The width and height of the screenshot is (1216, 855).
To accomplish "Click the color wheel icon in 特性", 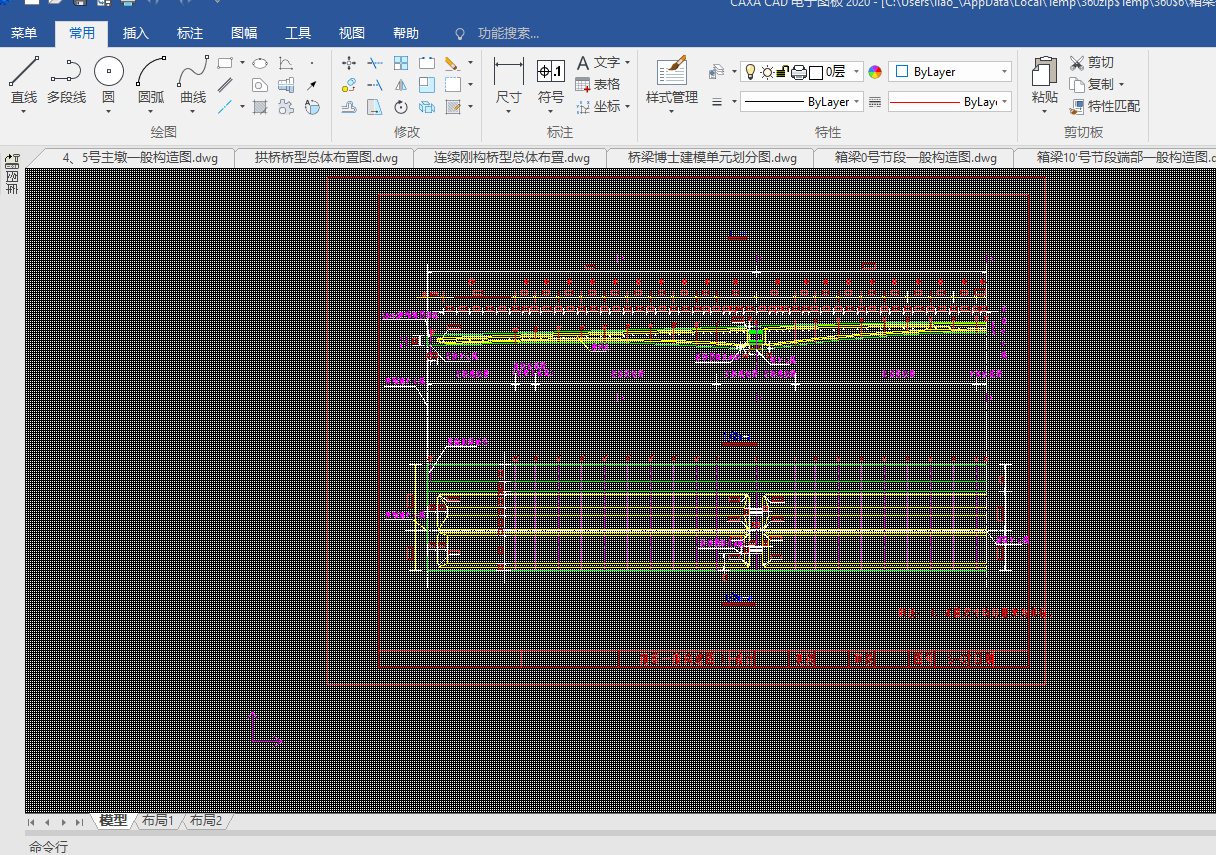I will (x=875, y=72).
